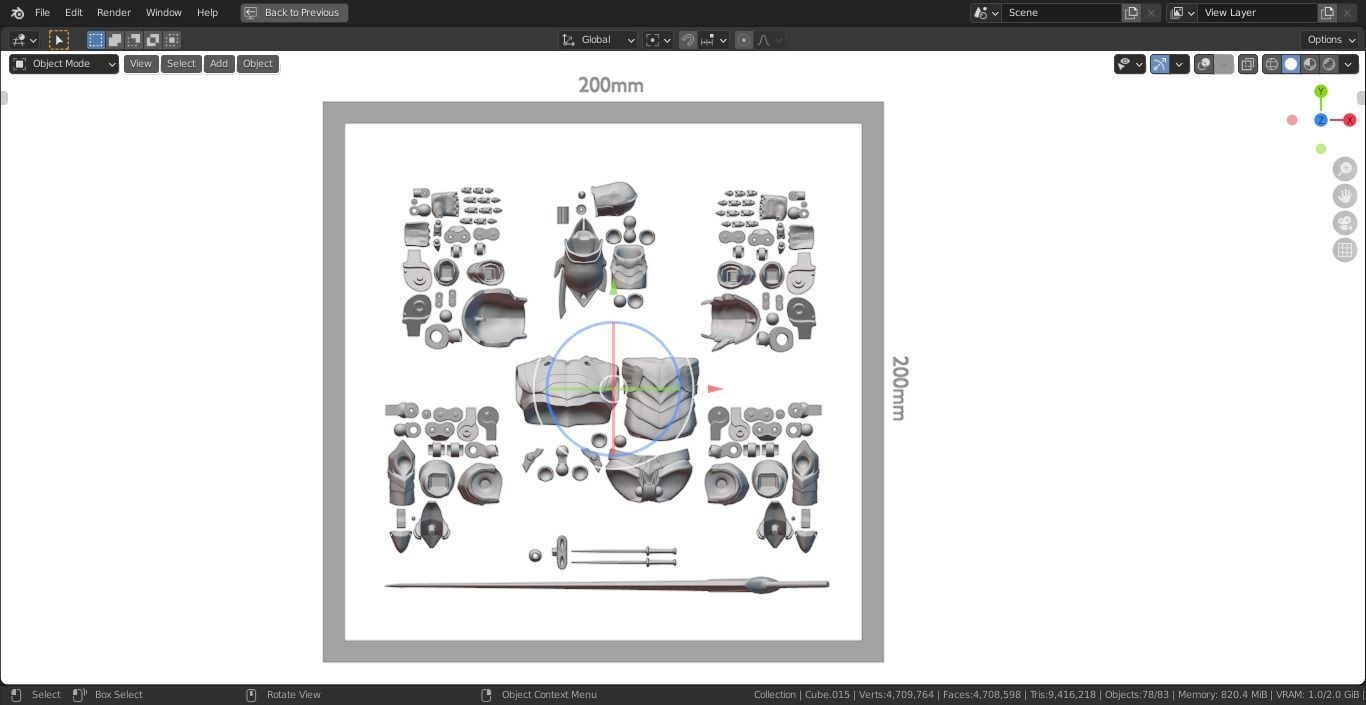Click the spear model in viewport
The height and width of the screenshot is (705, 1366).
(x=607, y=585)
